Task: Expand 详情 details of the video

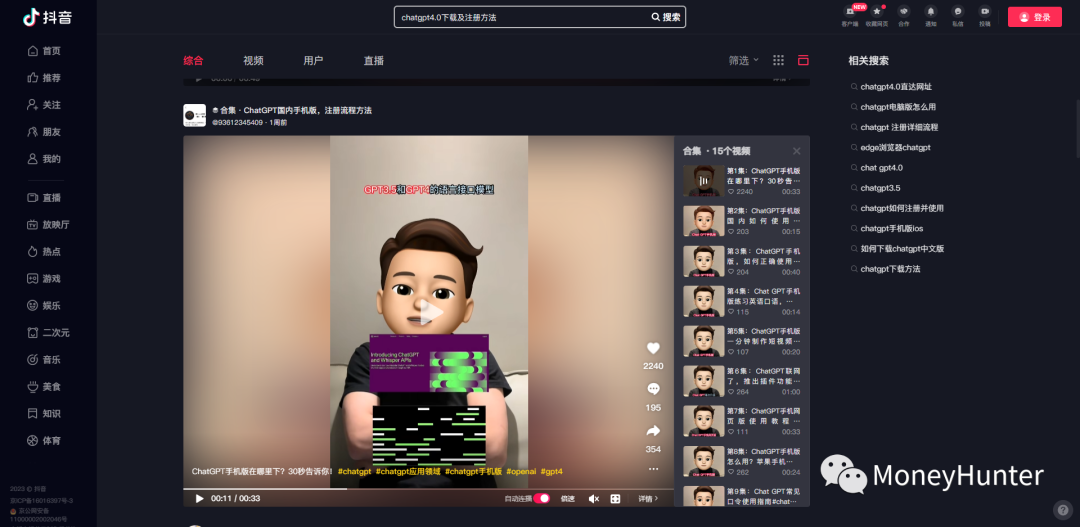Action: coord(648,499)
